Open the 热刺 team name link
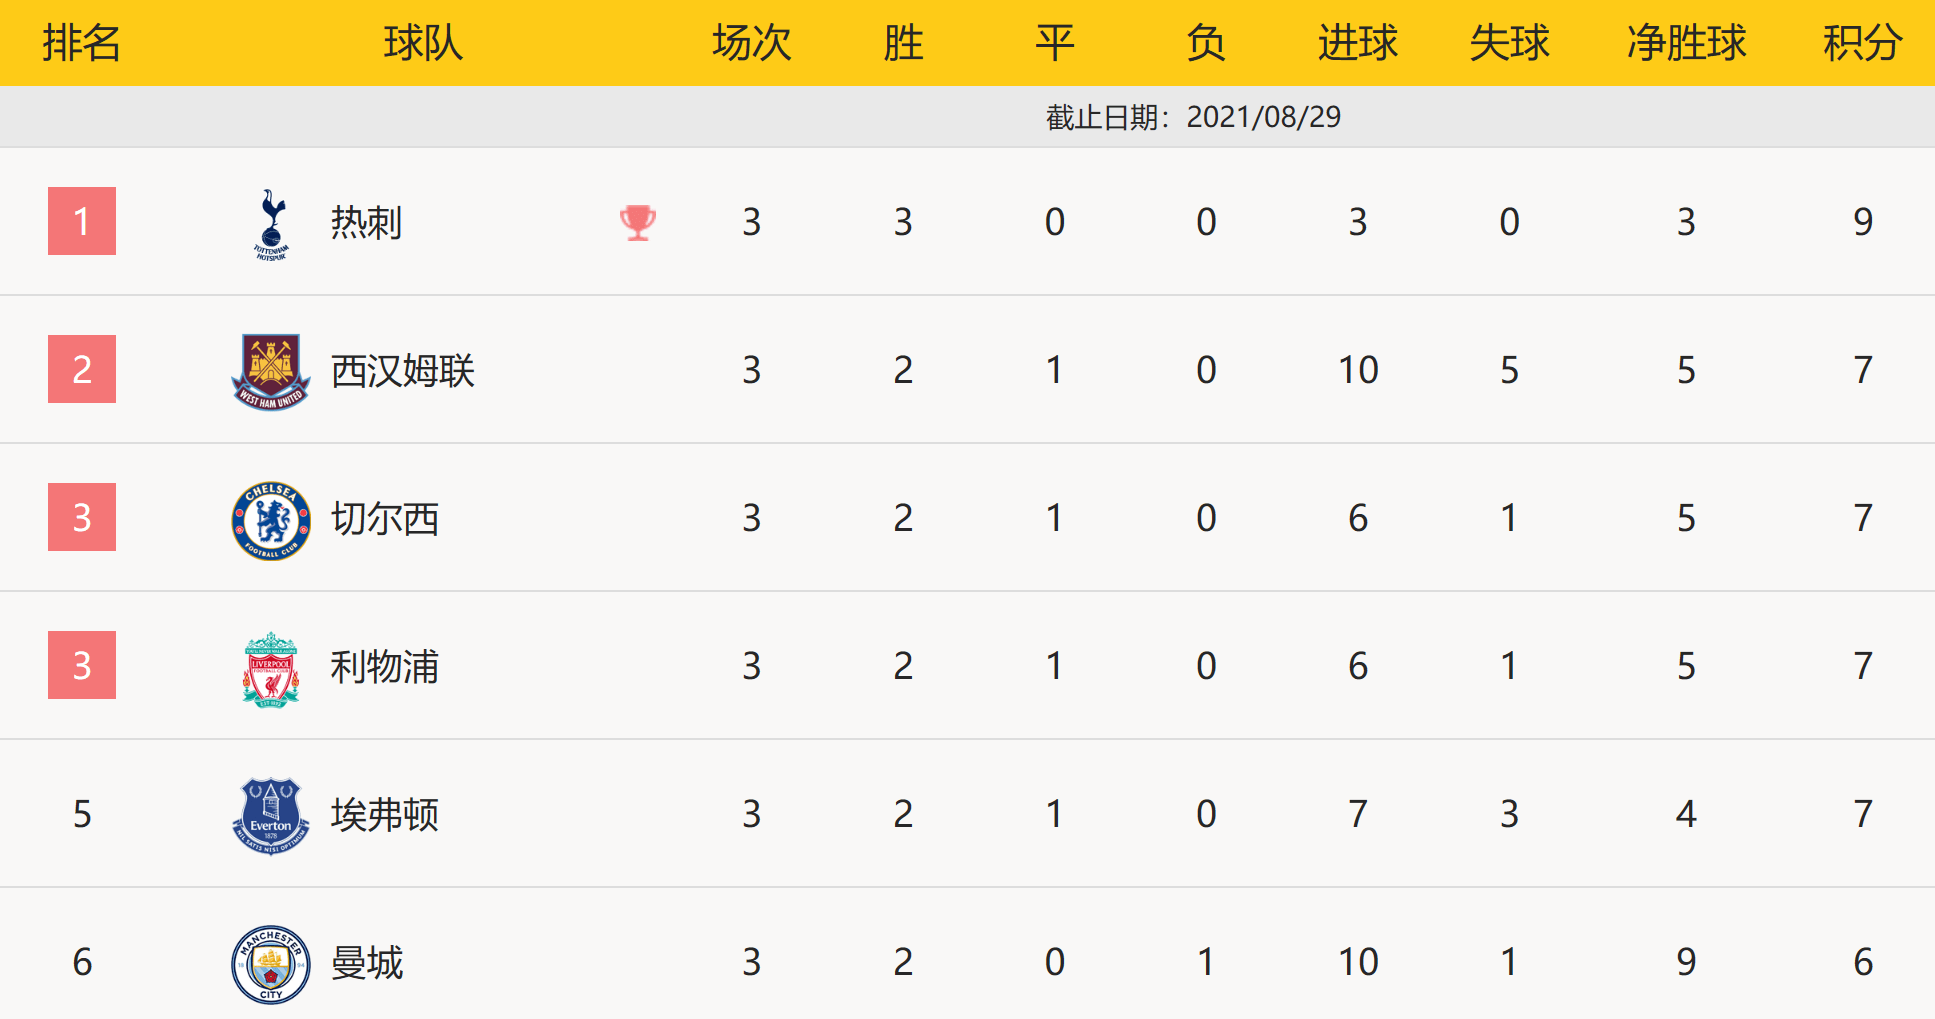This screenshot has height=1019, width=1935. point(367,222)
